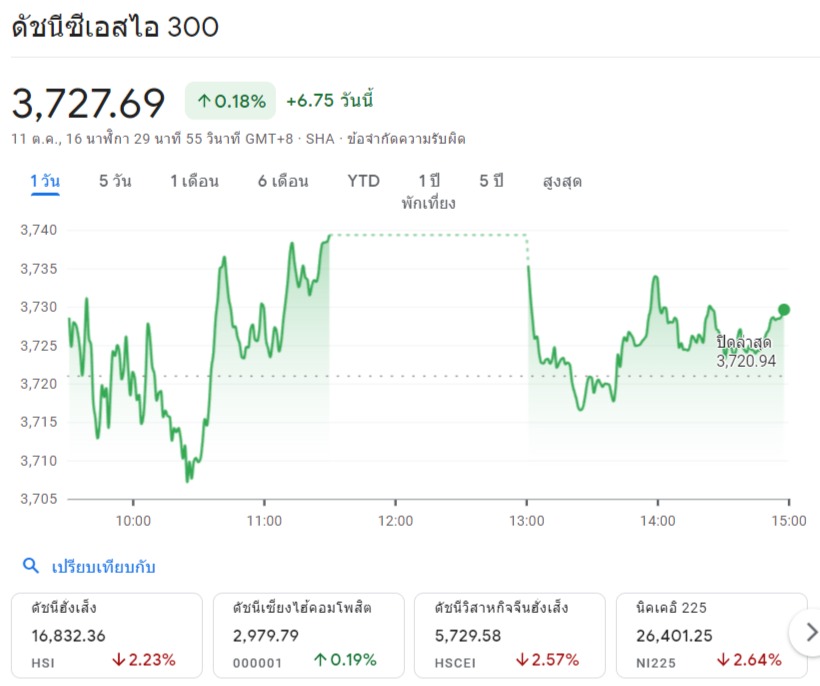Open the ดัชนีฮั่งเส็ง HSI card

point(107,634)
